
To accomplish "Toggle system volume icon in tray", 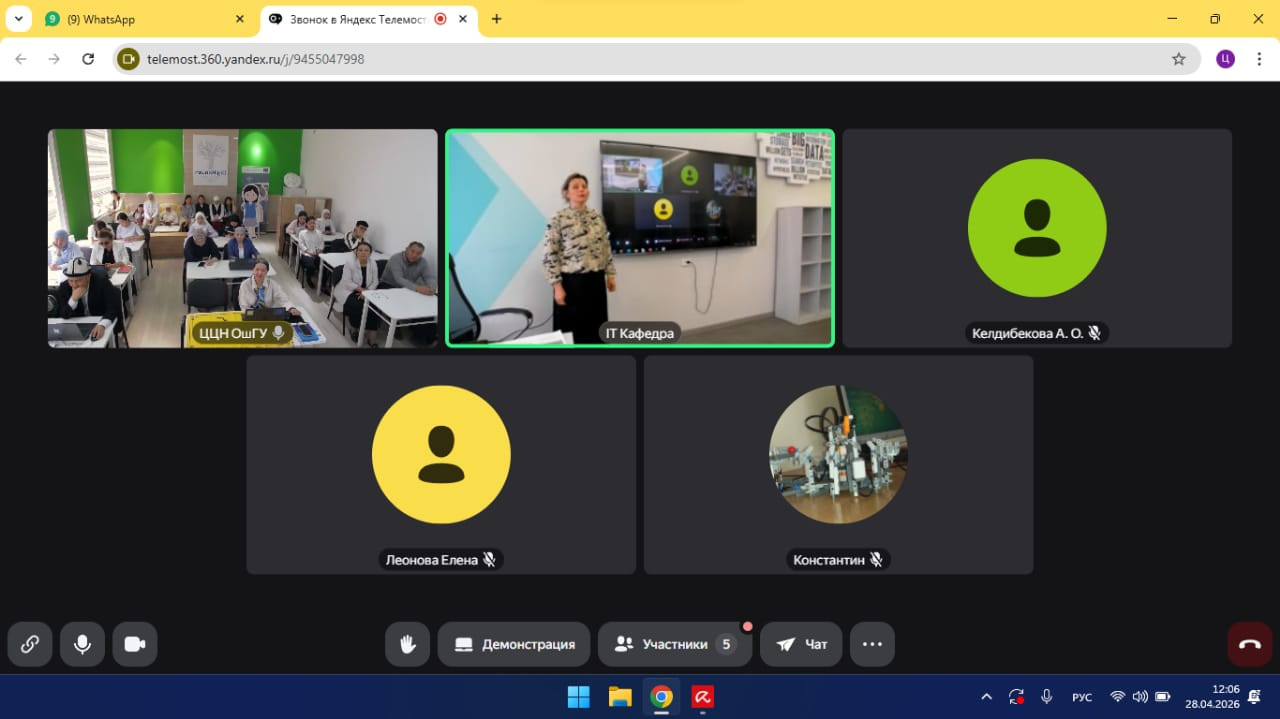I will click(x=1140, y=697).
